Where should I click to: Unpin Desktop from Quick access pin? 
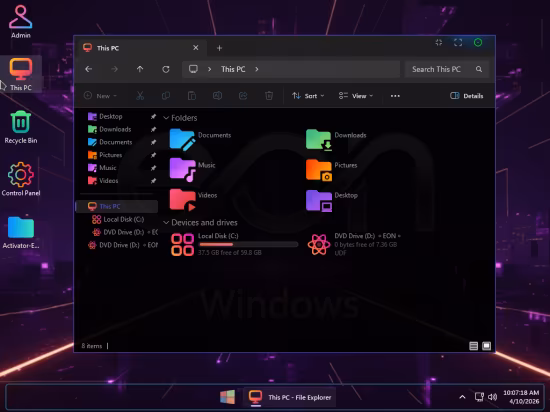[153, 116]
